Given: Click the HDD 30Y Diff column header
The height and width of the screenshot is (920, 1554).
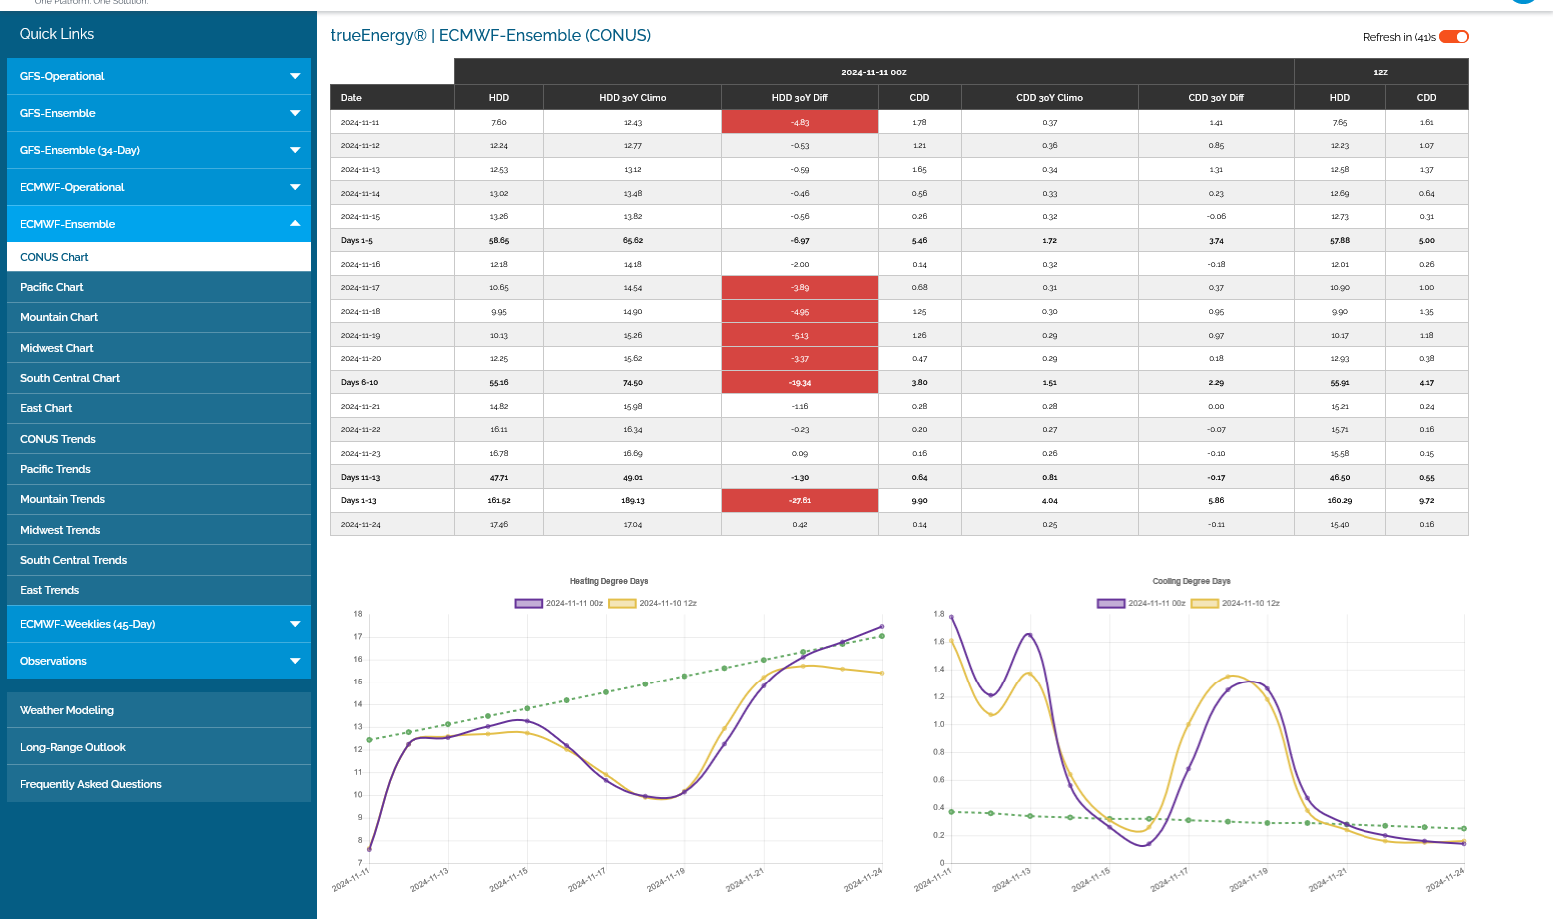Looking at the screenshot, I should (800, 98).
